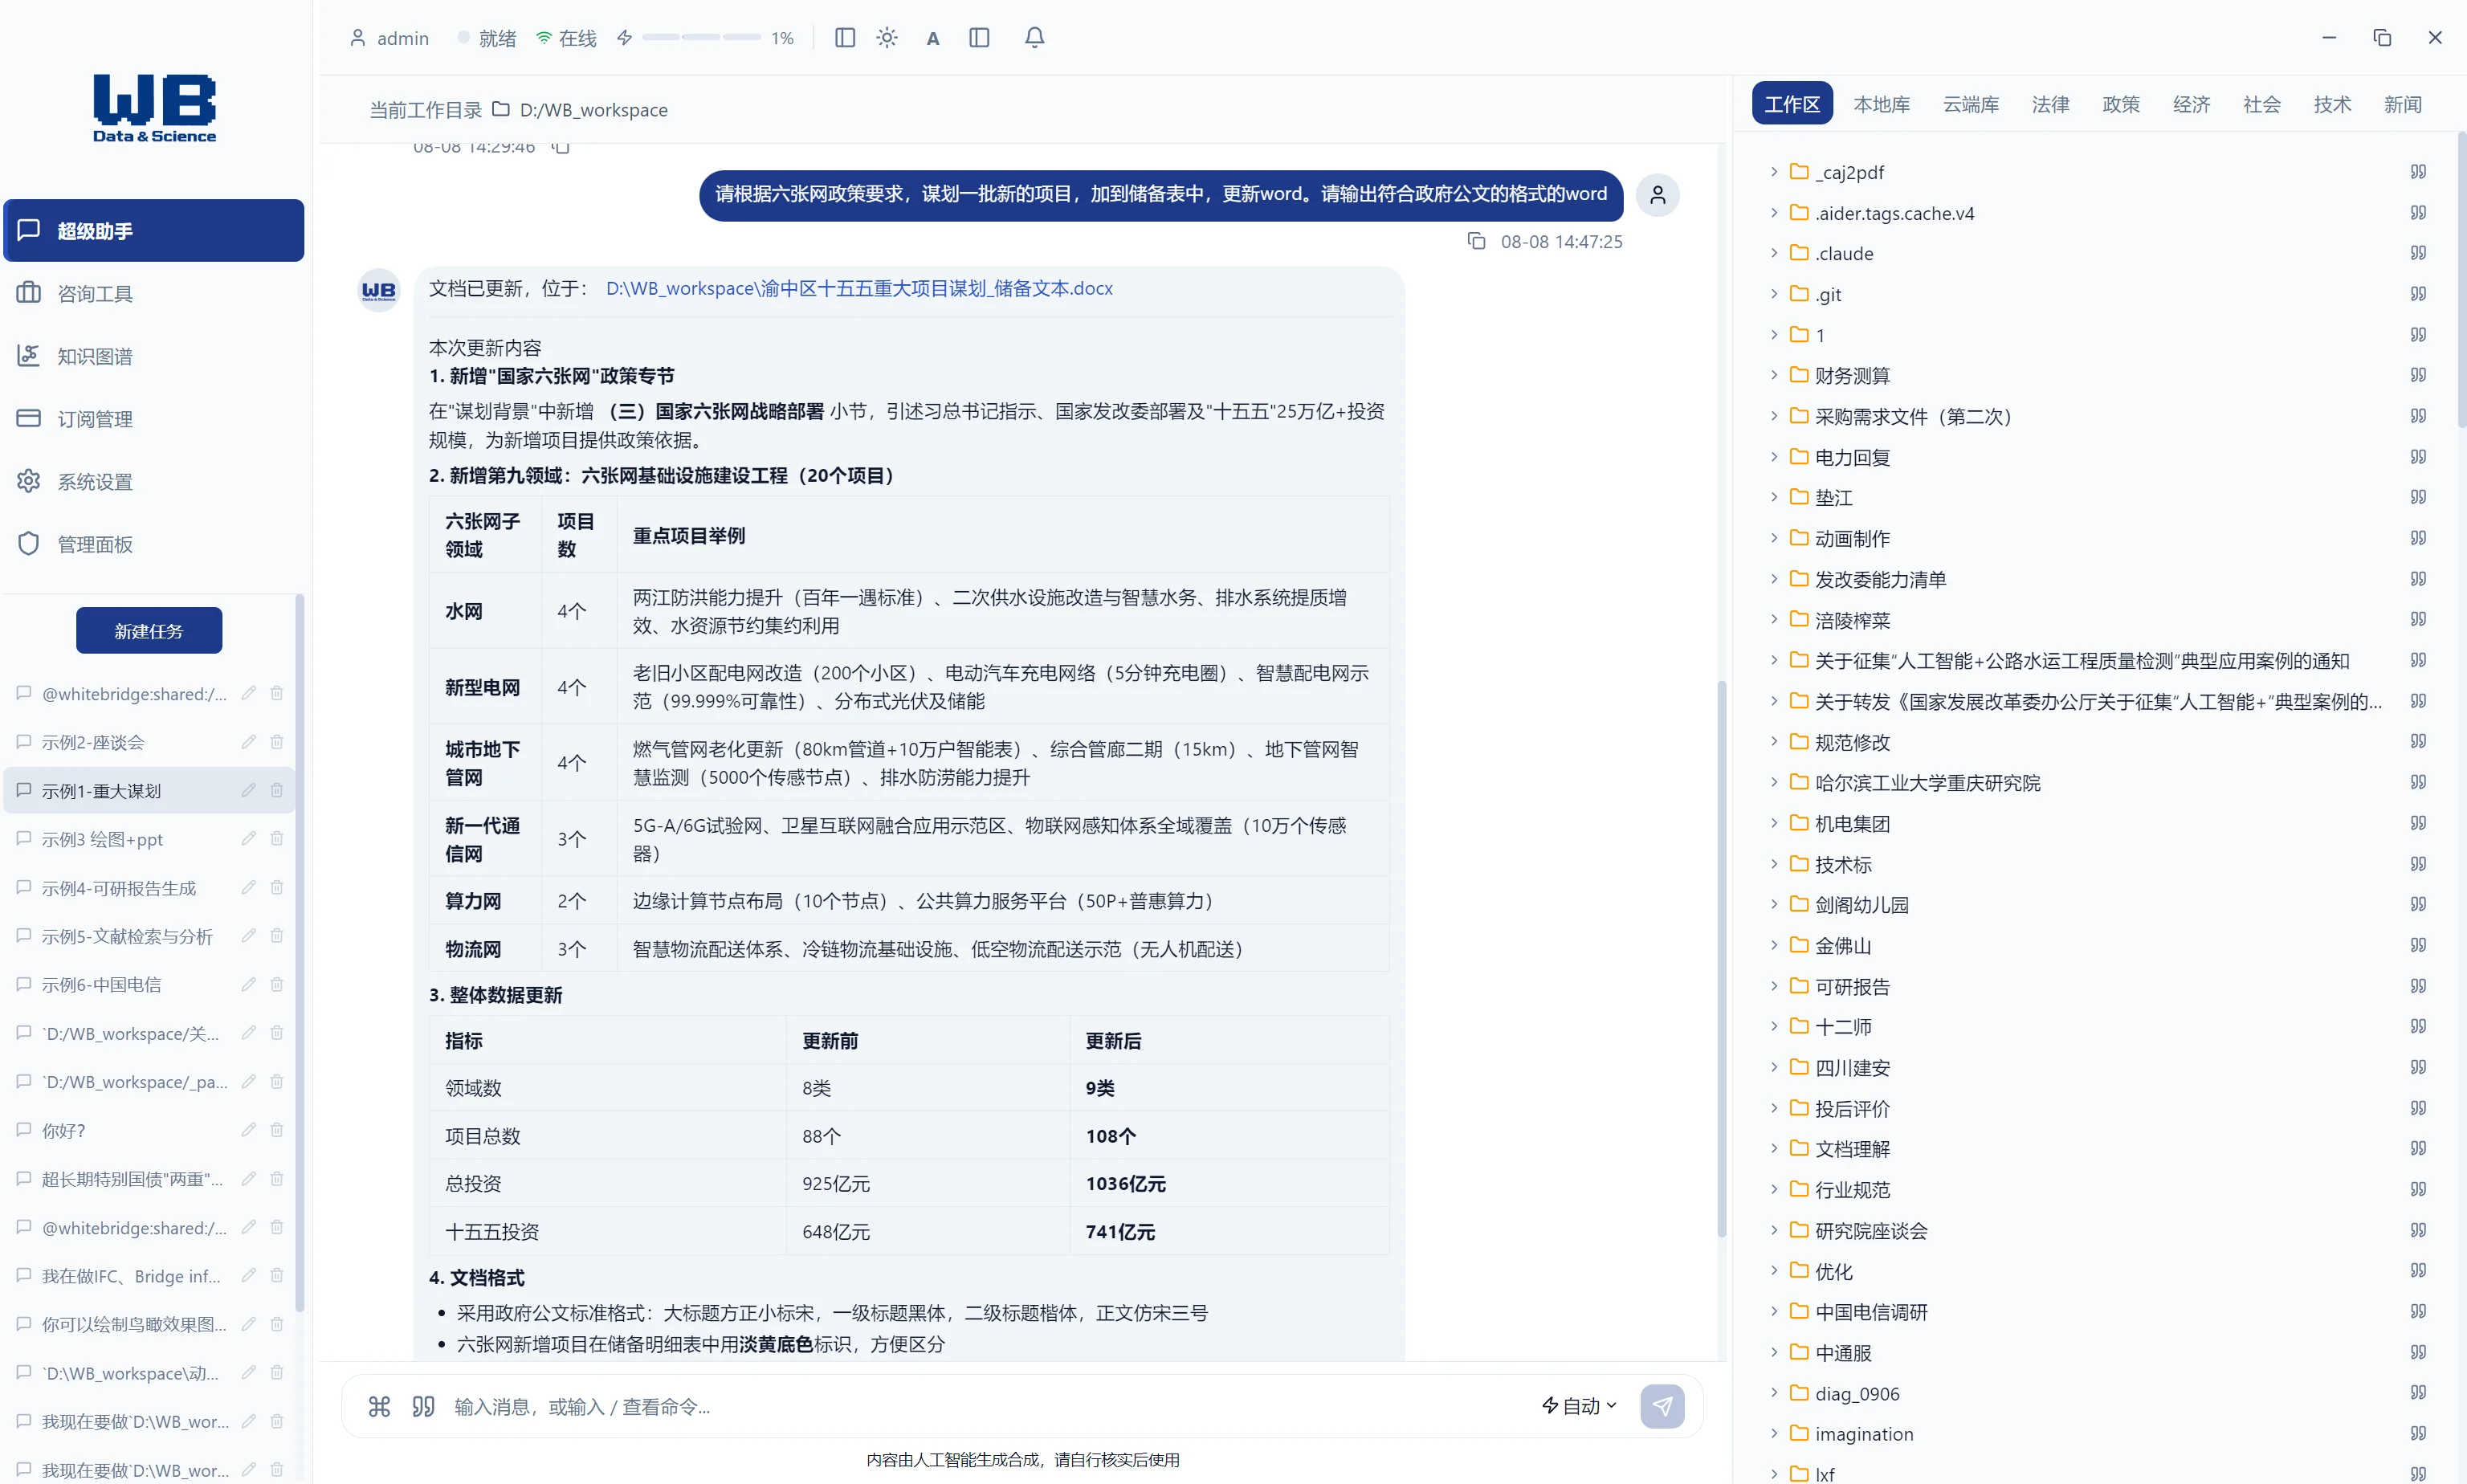Select the 超级助手 button
The height and width of the screenshot is (1484, 2467).
[154, 231]
